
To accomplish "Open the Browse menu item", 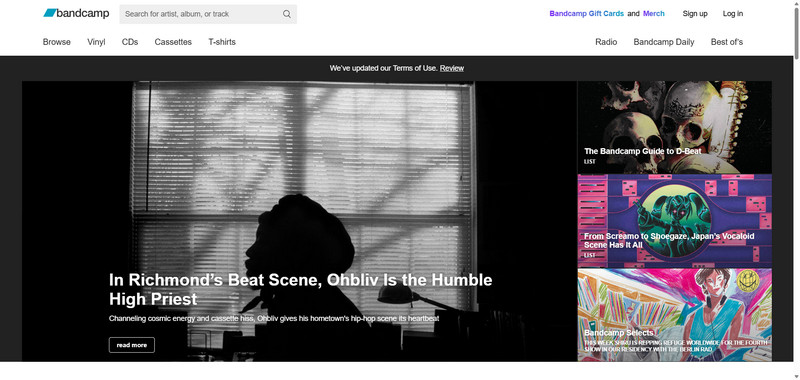I will coord(57,42).
